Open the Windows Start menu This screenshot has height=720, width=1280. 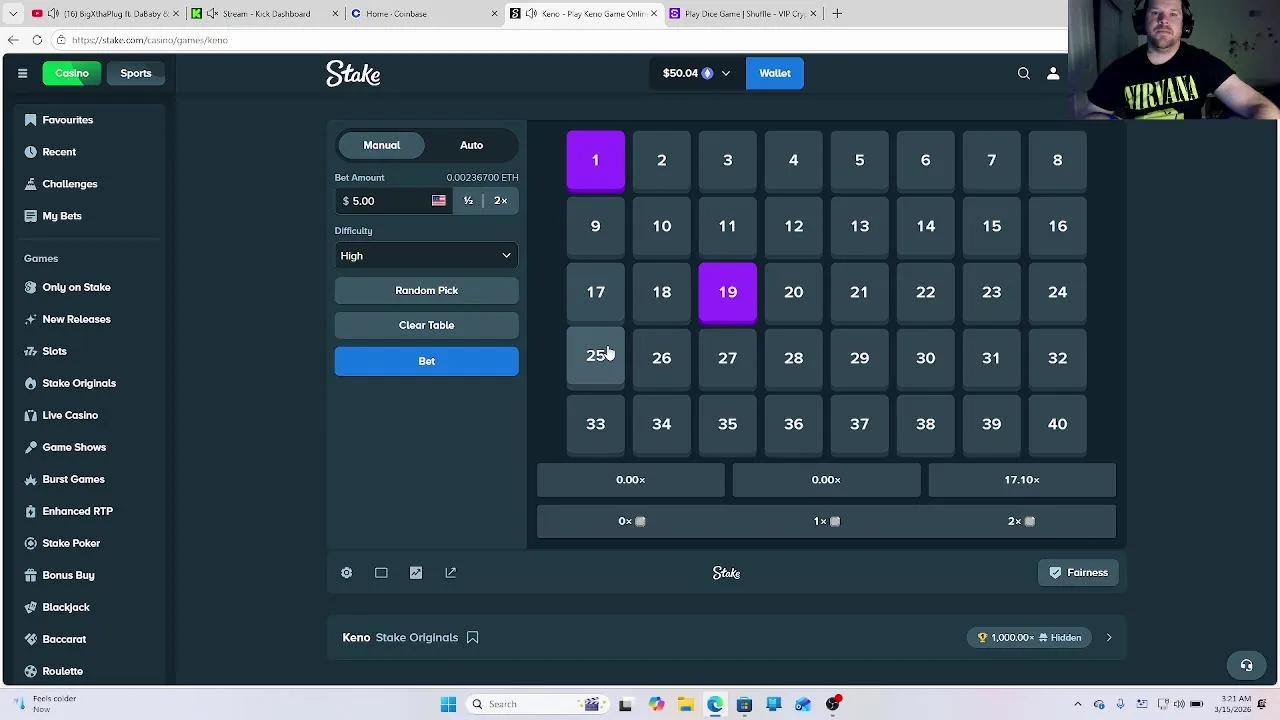(x=448, y=704)
